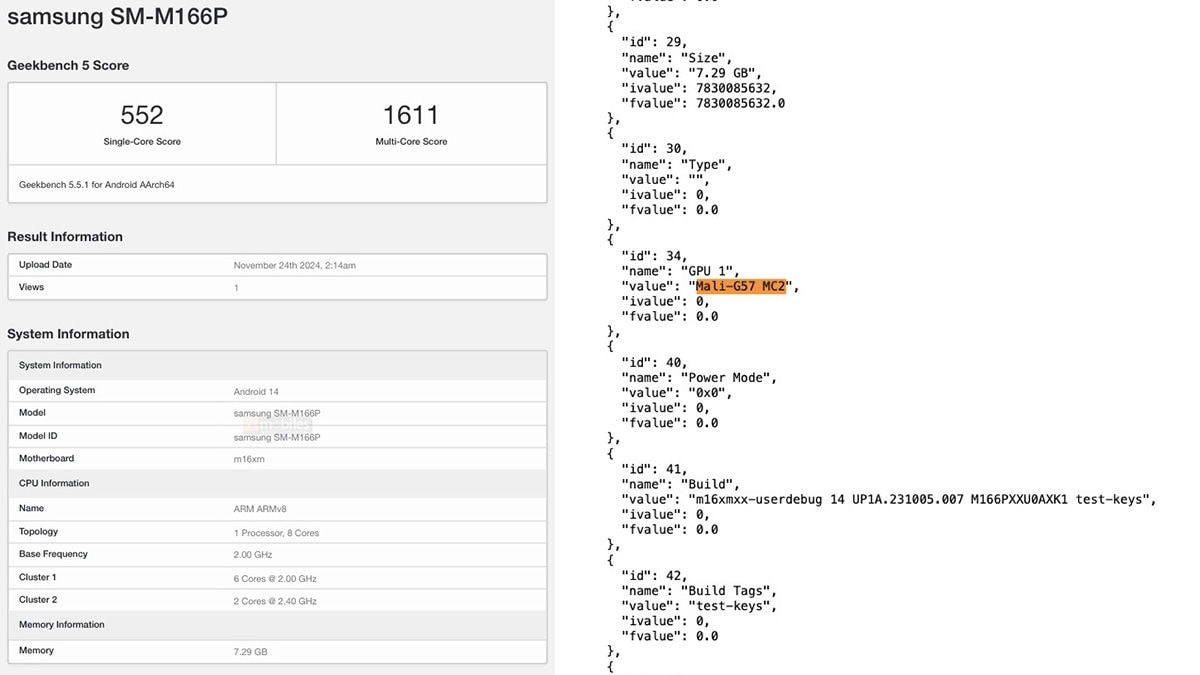Image resolution: width=1200 pixels, height=675 pixels.
Task: Click the Result Information heading
Action: pos(65,237)
